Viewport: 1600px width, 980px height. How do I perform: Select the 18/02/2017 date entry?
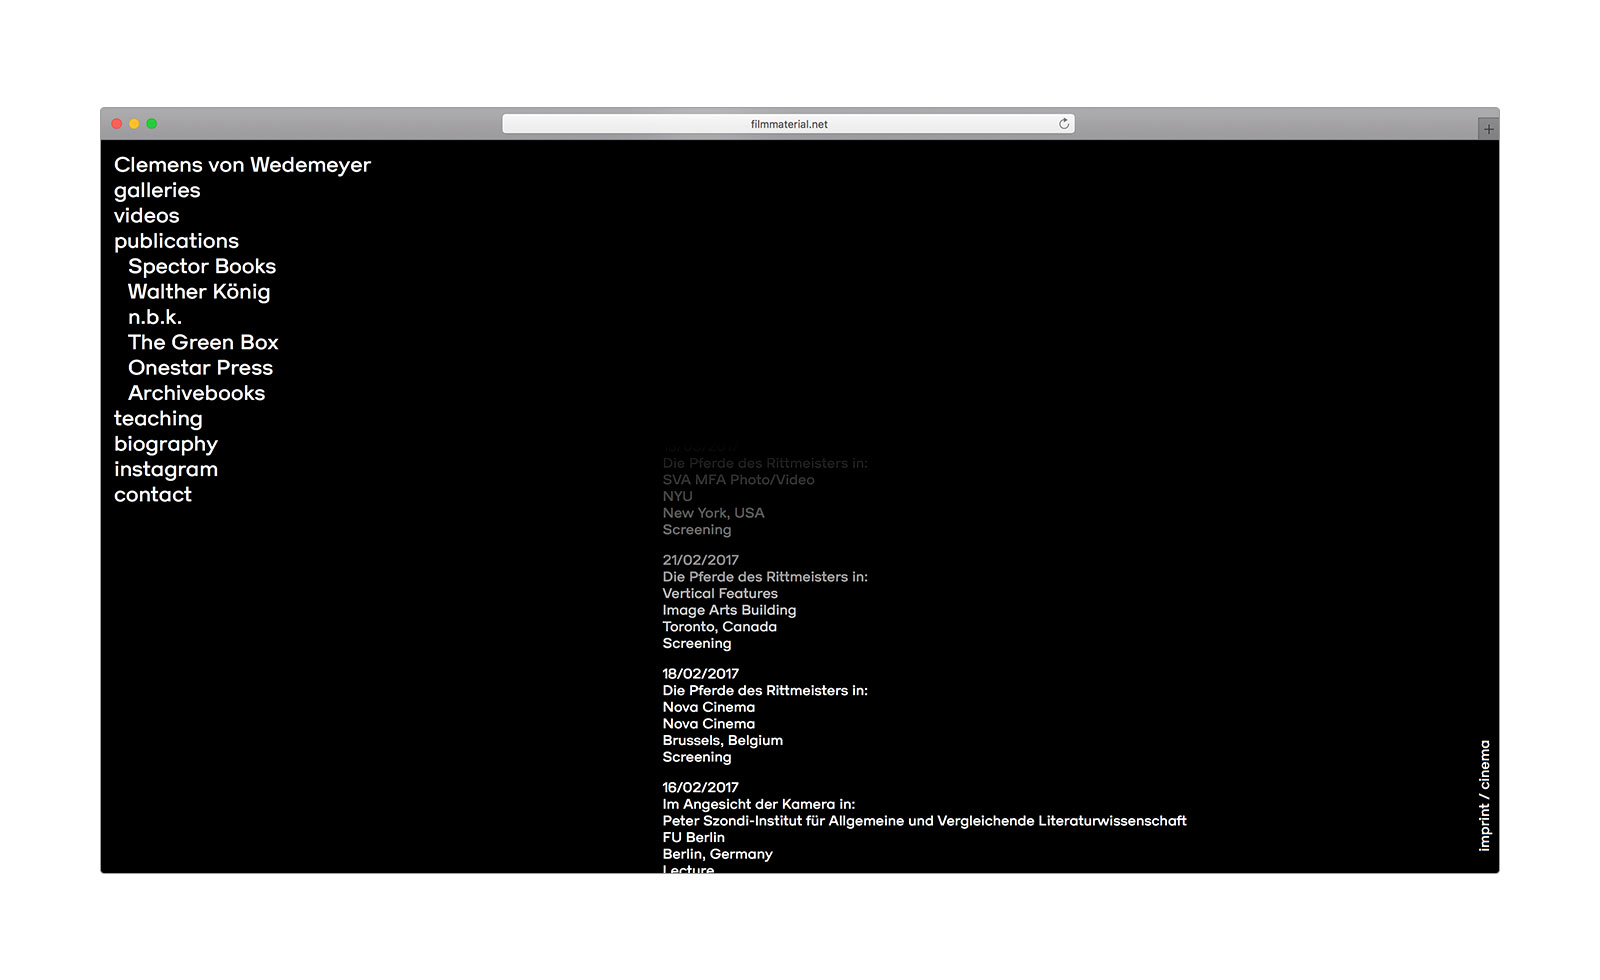pos(700,674)
